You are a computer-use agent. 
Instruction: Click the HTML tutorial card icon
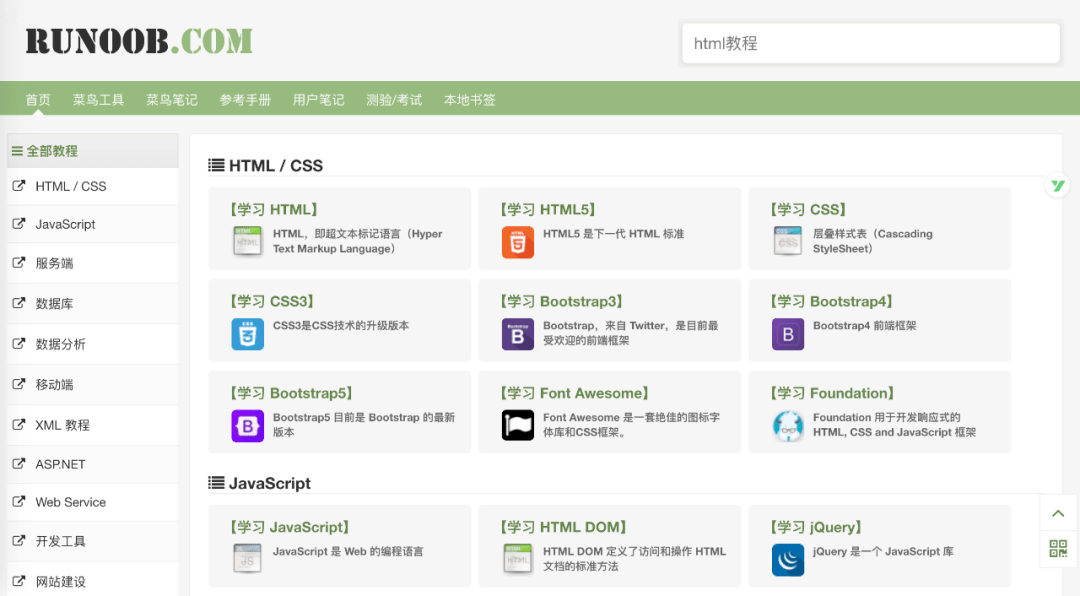click(247, 241)
